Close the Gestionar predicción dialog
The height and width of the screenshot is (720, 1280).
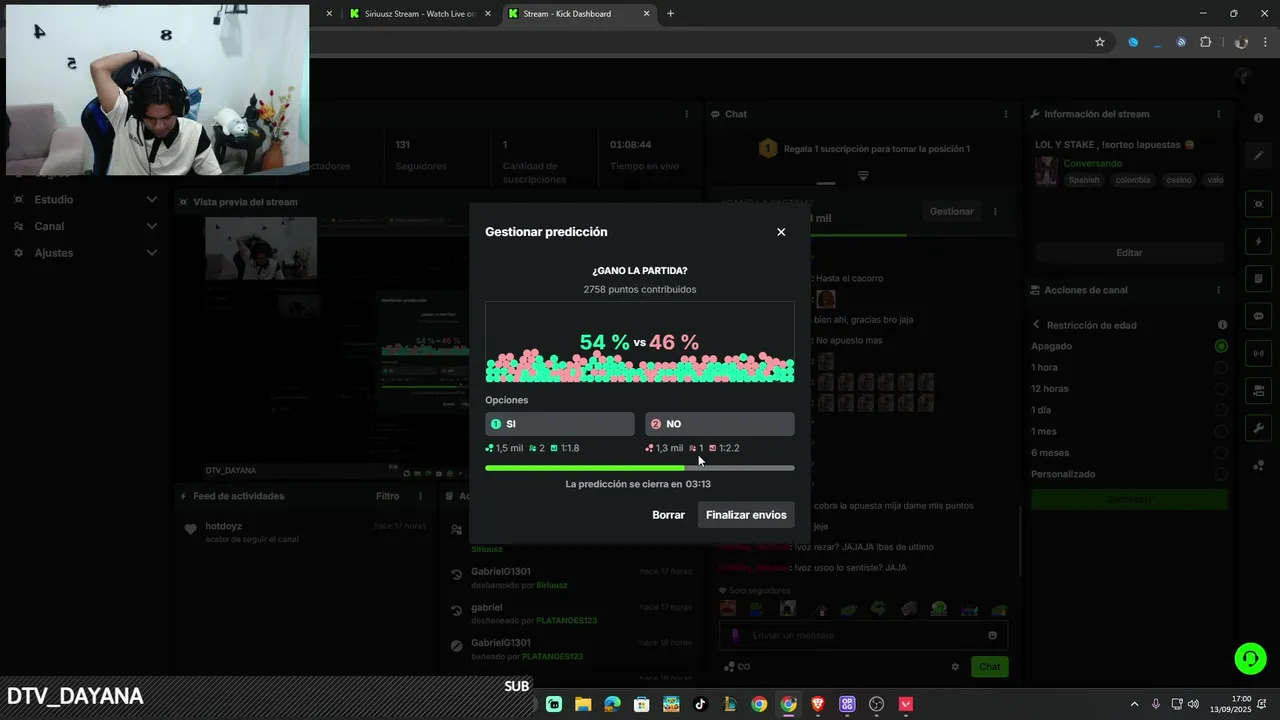point(781,232)
